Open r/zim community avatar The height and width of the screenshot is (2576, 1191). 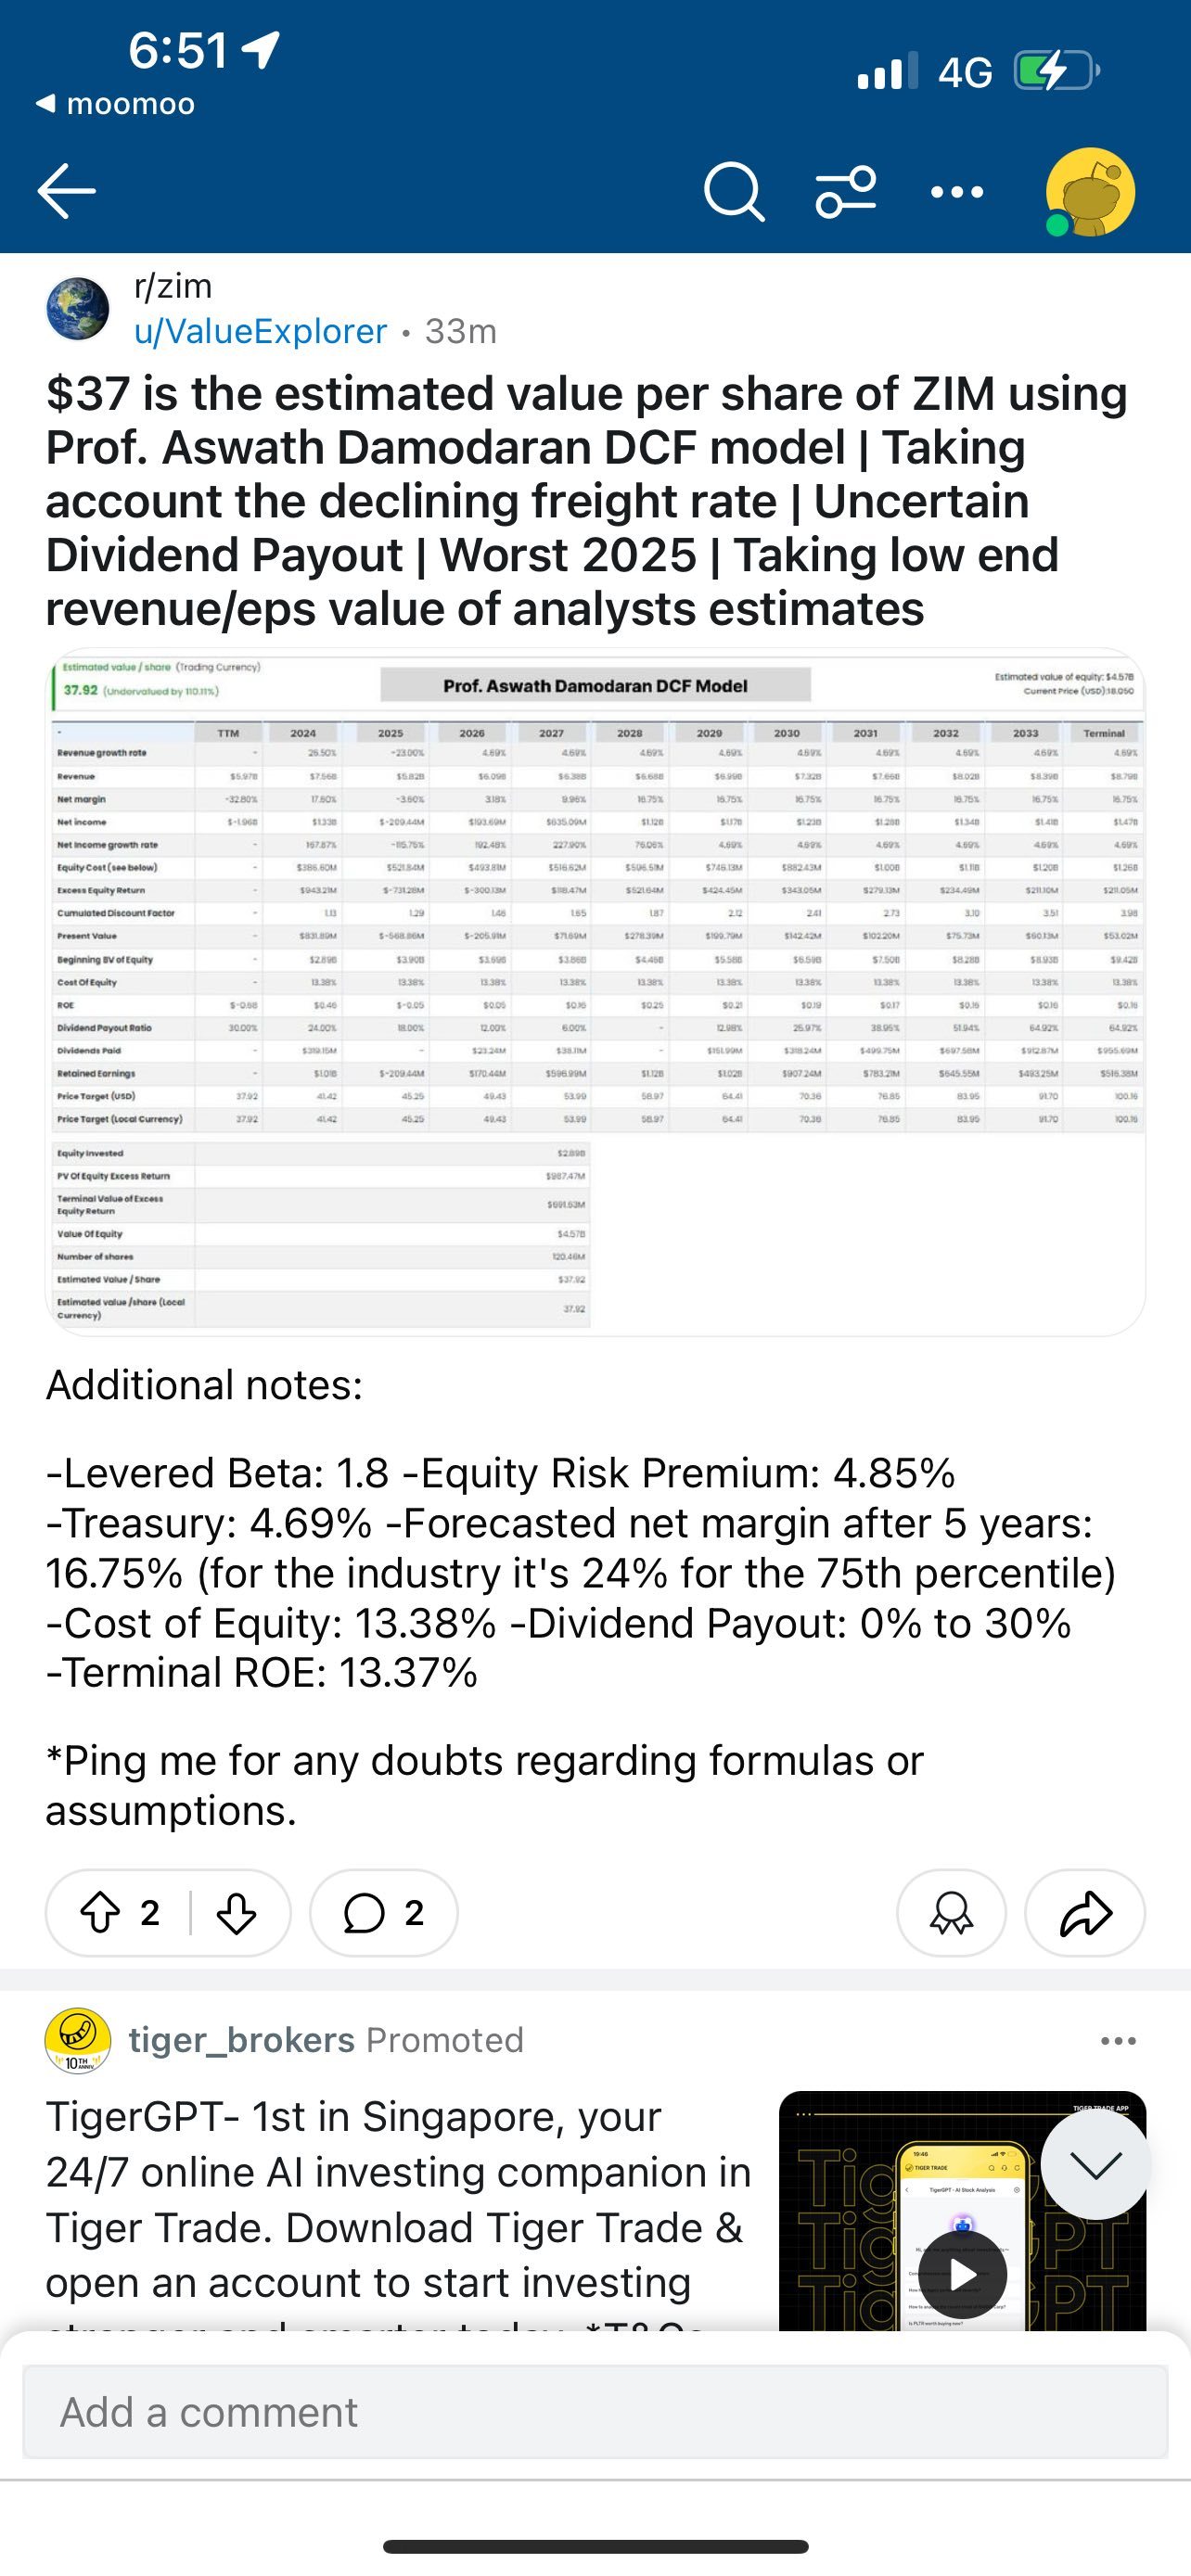78,309
